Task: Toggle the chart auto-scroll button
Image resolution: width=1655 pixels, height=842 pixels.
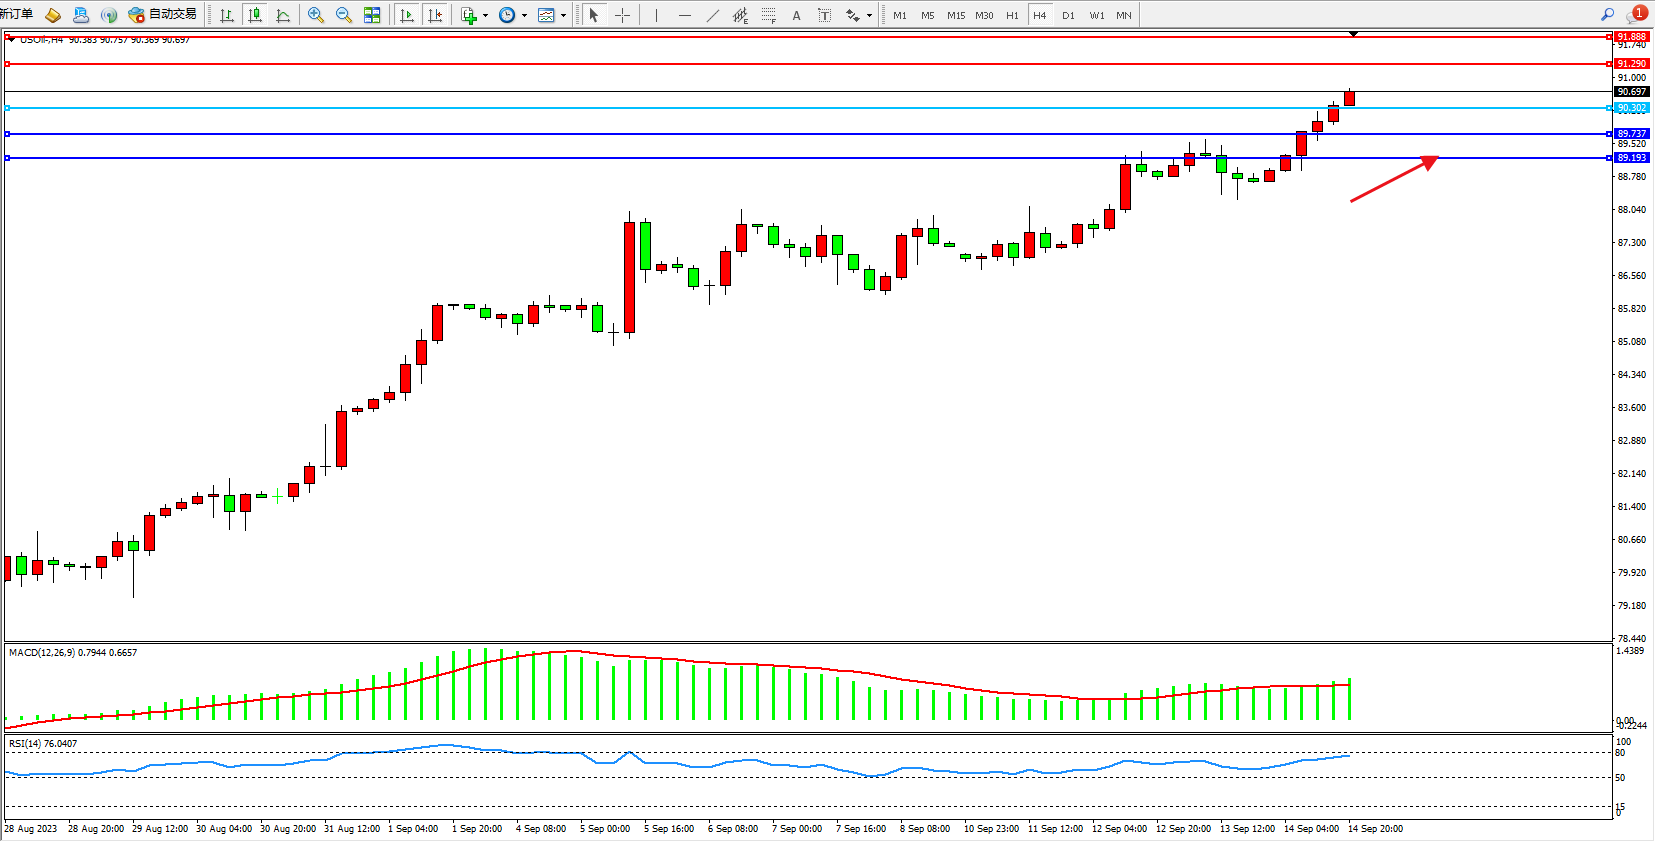Action: pyautogui.click(x=406, y=15)
